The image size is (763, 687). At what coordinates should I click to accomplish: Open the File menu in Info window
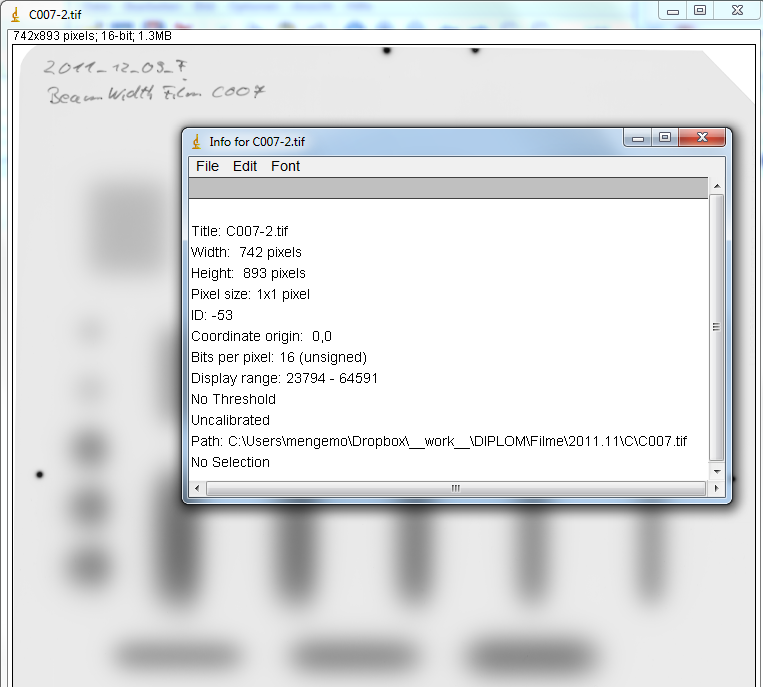click(x=207, y=166)
